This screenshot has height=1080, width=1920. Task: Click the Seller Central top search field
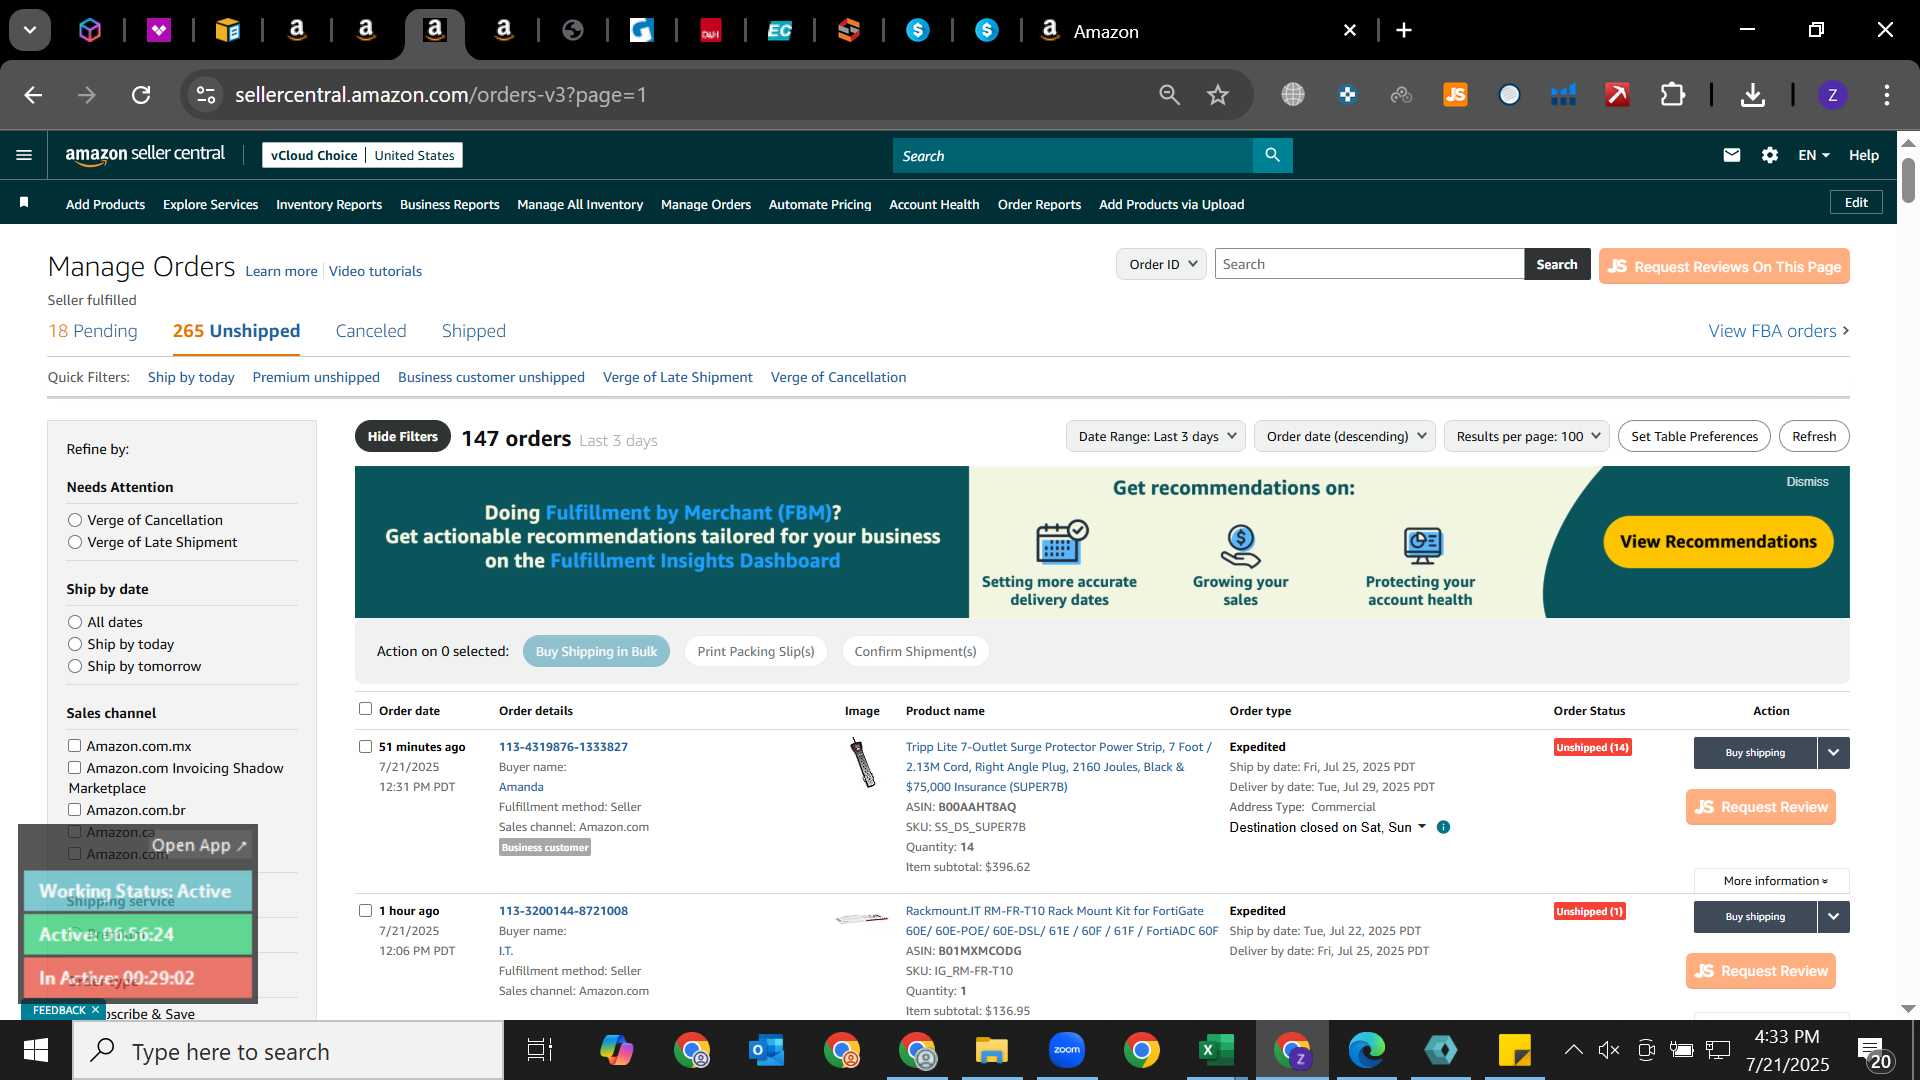(x=1073, y=155)
